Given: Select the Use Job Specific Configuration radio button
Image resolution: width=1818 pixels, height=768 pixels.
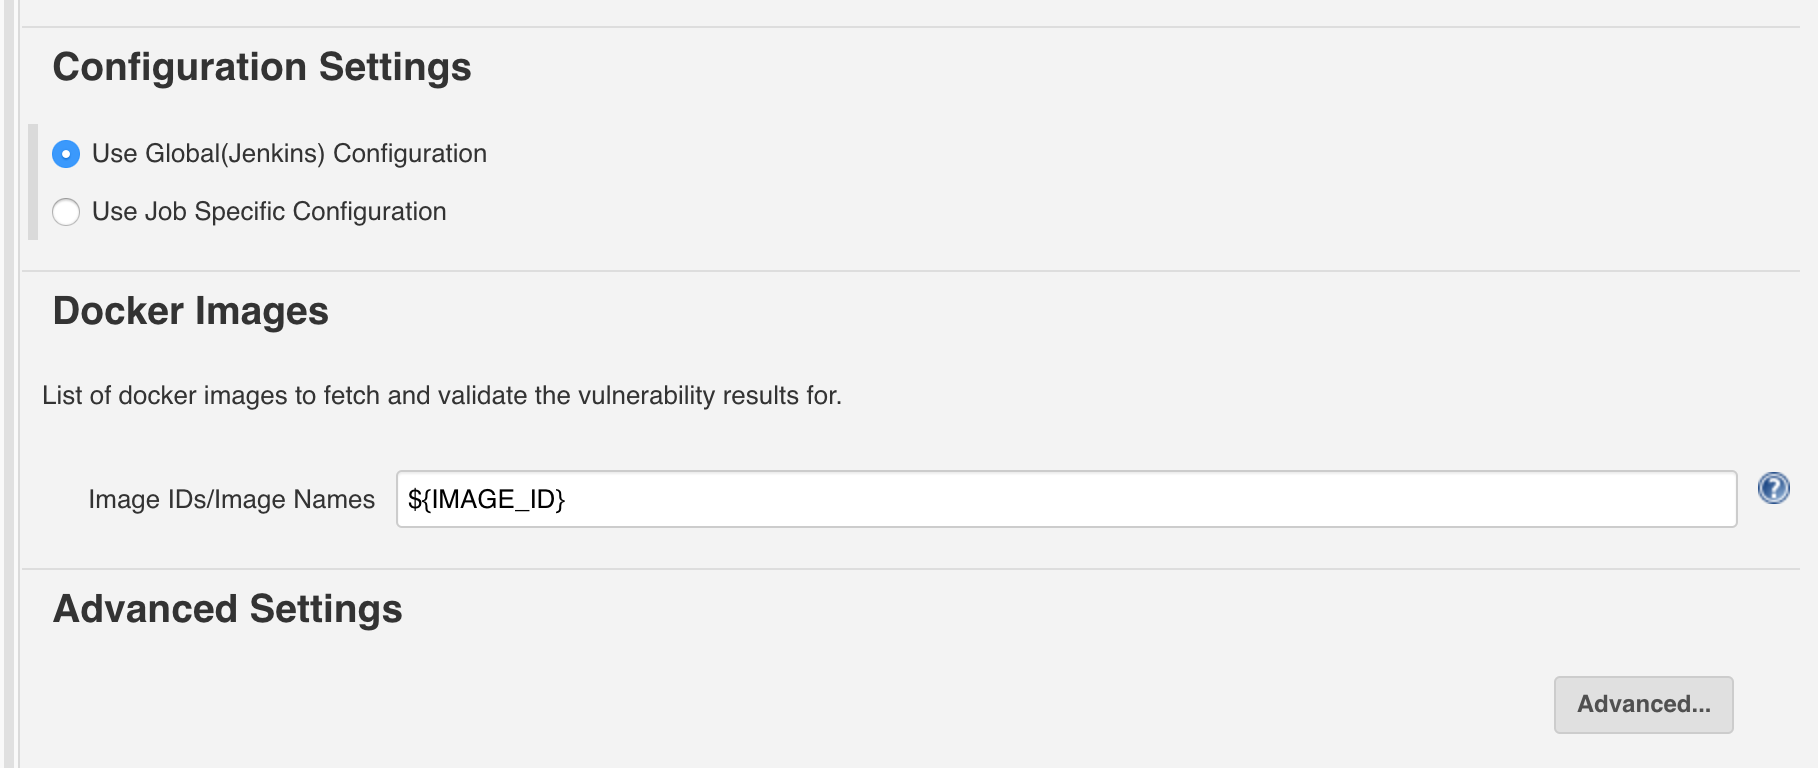Looking at the screenshot, I should [66, 212].
